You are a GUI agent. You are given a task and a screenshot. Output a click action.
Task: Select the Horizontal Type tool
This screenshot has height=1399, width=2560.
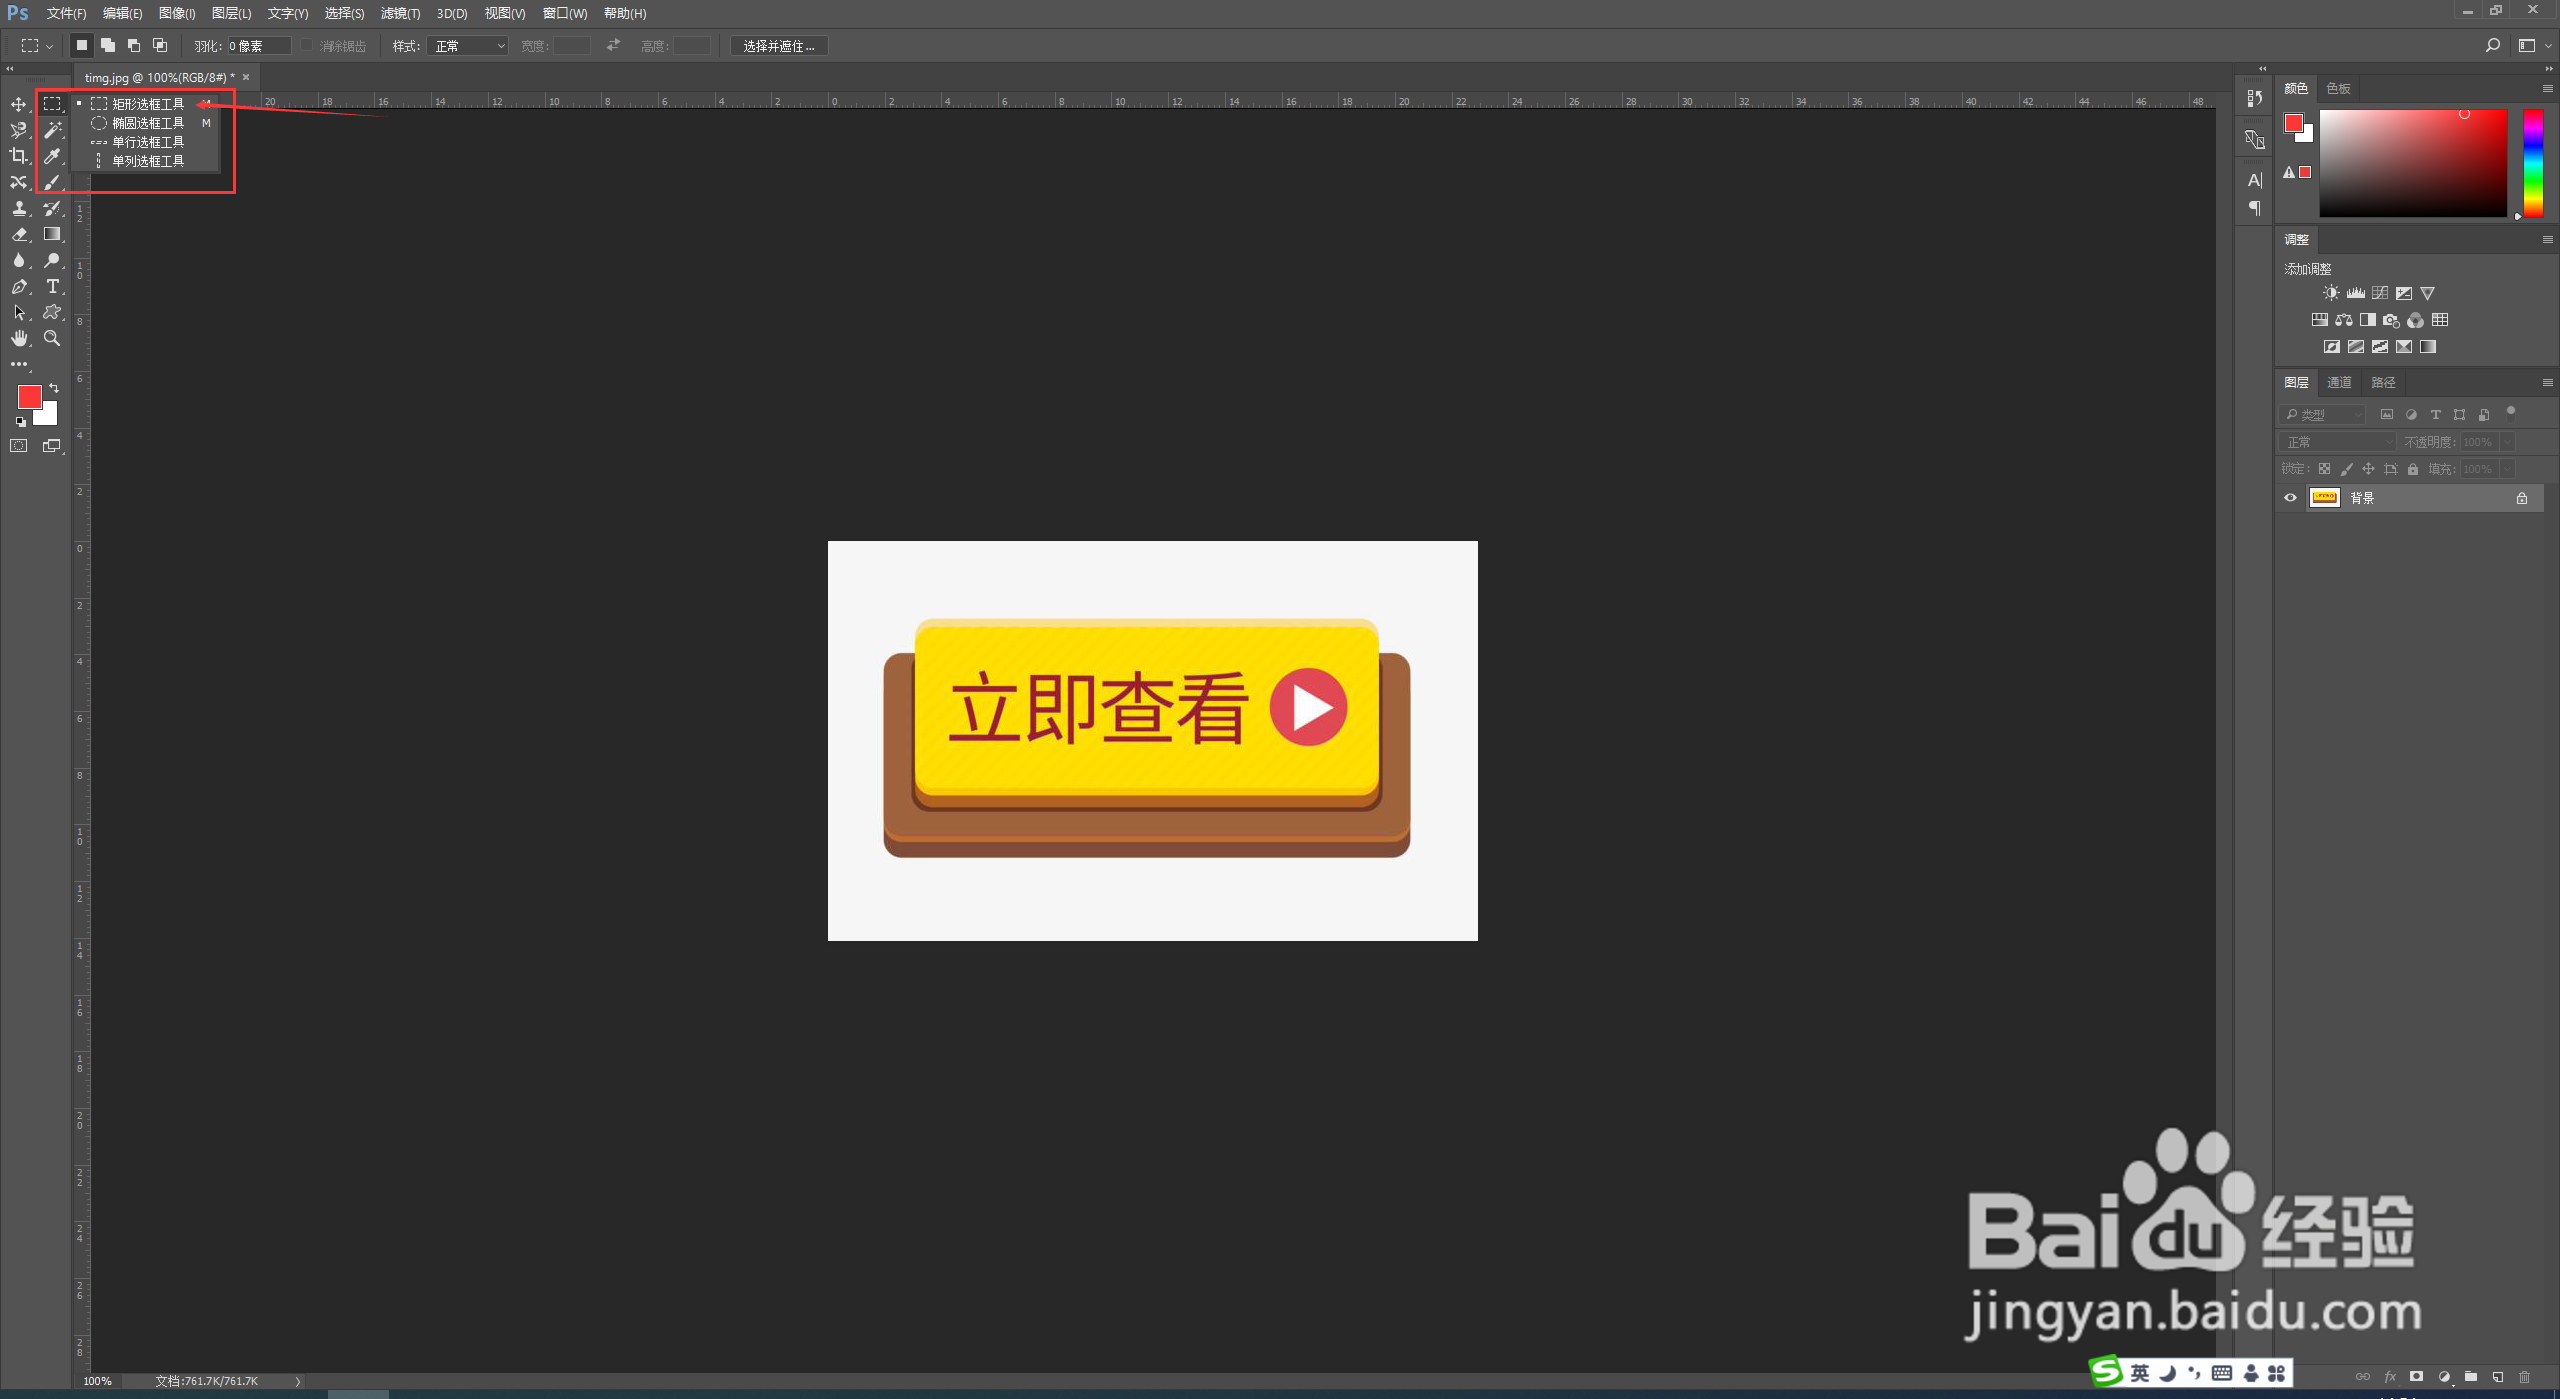53,287
